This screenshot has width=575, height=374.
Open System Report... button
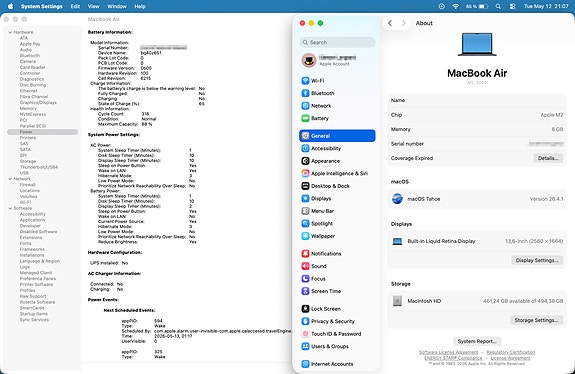pos(477,341)
